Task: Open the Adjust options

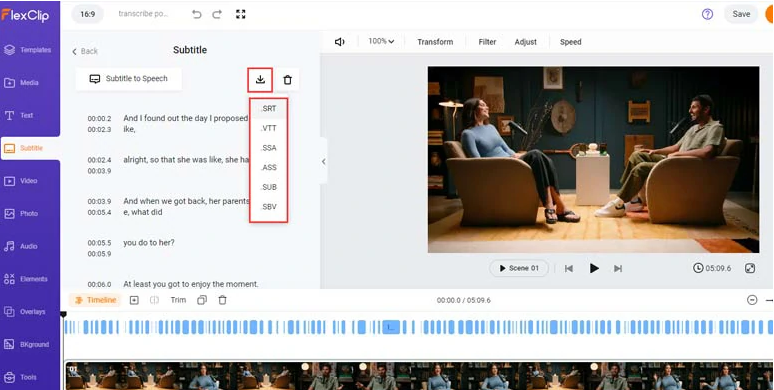Action: tap(525, 42)
